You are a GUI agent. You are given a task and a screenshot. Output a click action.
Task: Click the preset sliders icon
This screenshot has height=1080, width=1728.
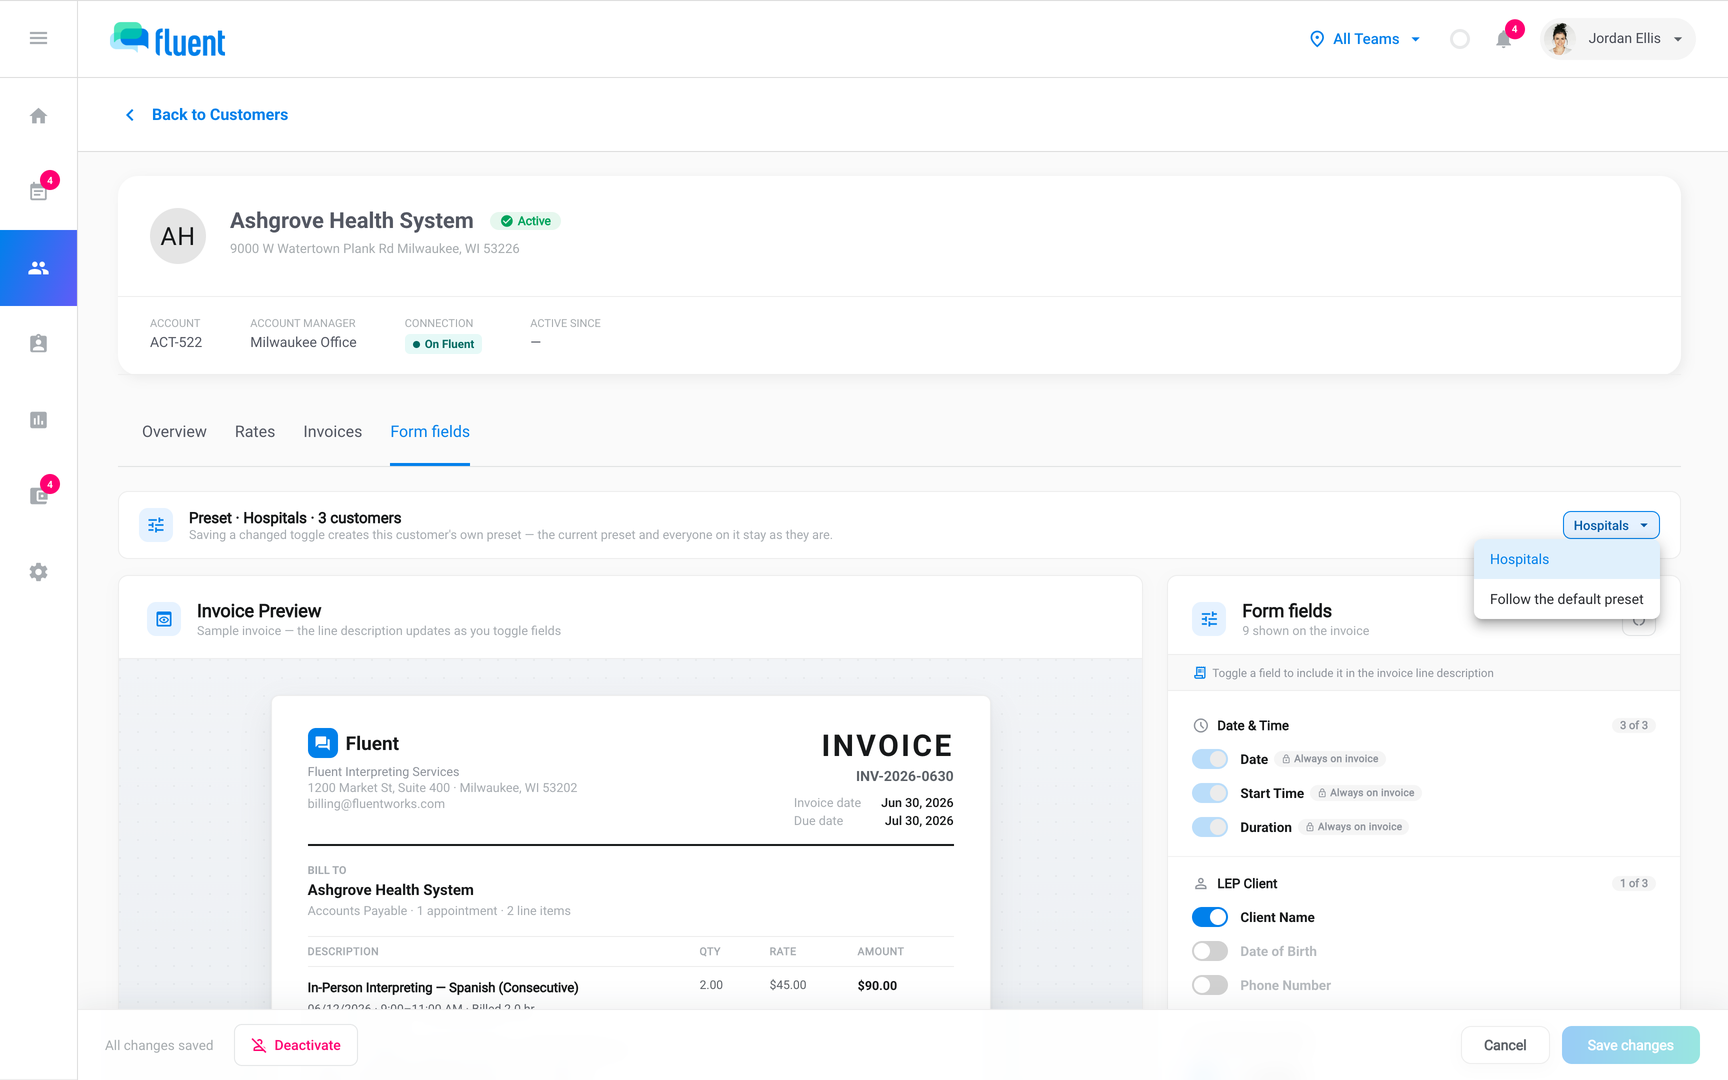[156, 525]
